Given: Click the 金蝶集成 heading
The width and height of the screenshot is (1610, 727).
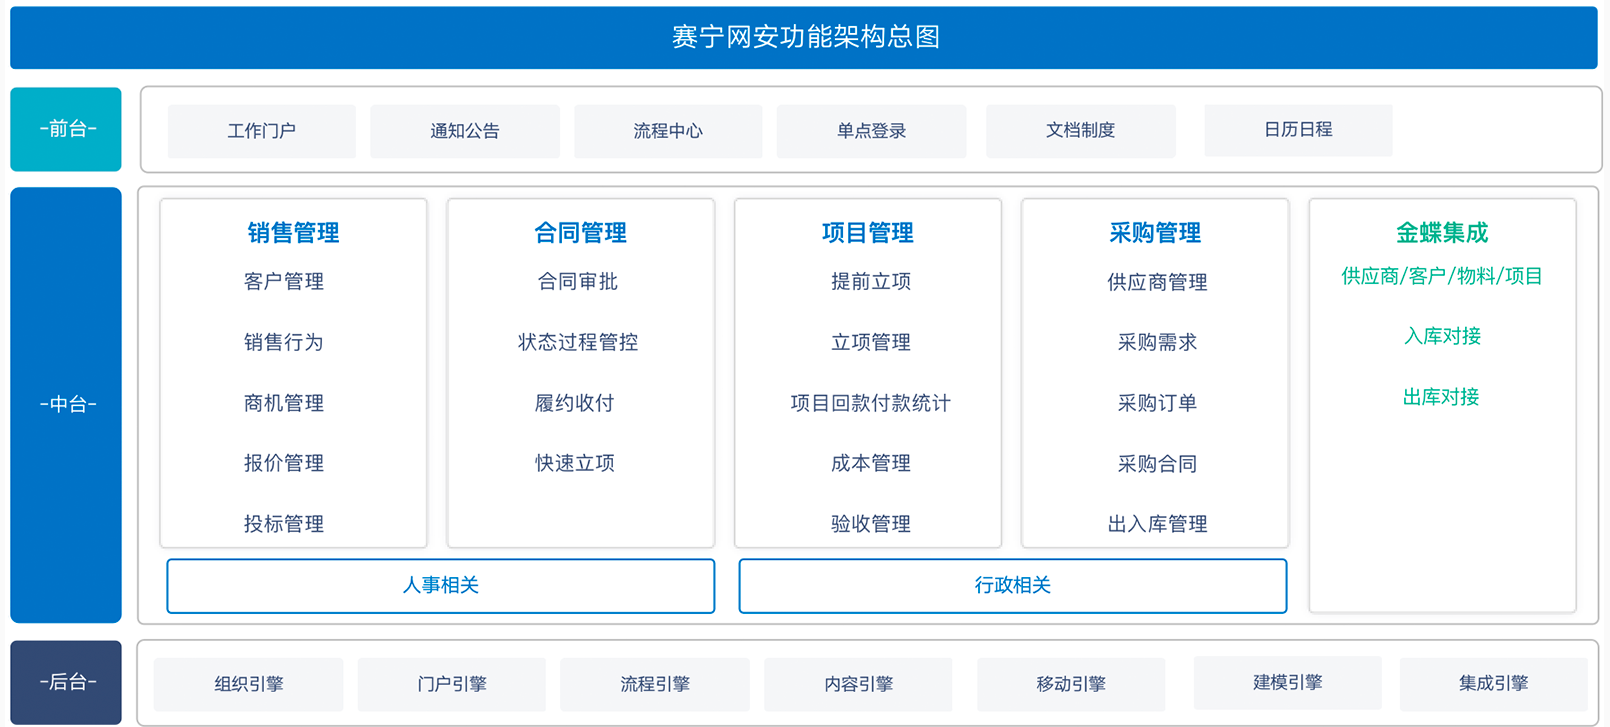Looking at the screenshot, I should [x=1442, y=233].
